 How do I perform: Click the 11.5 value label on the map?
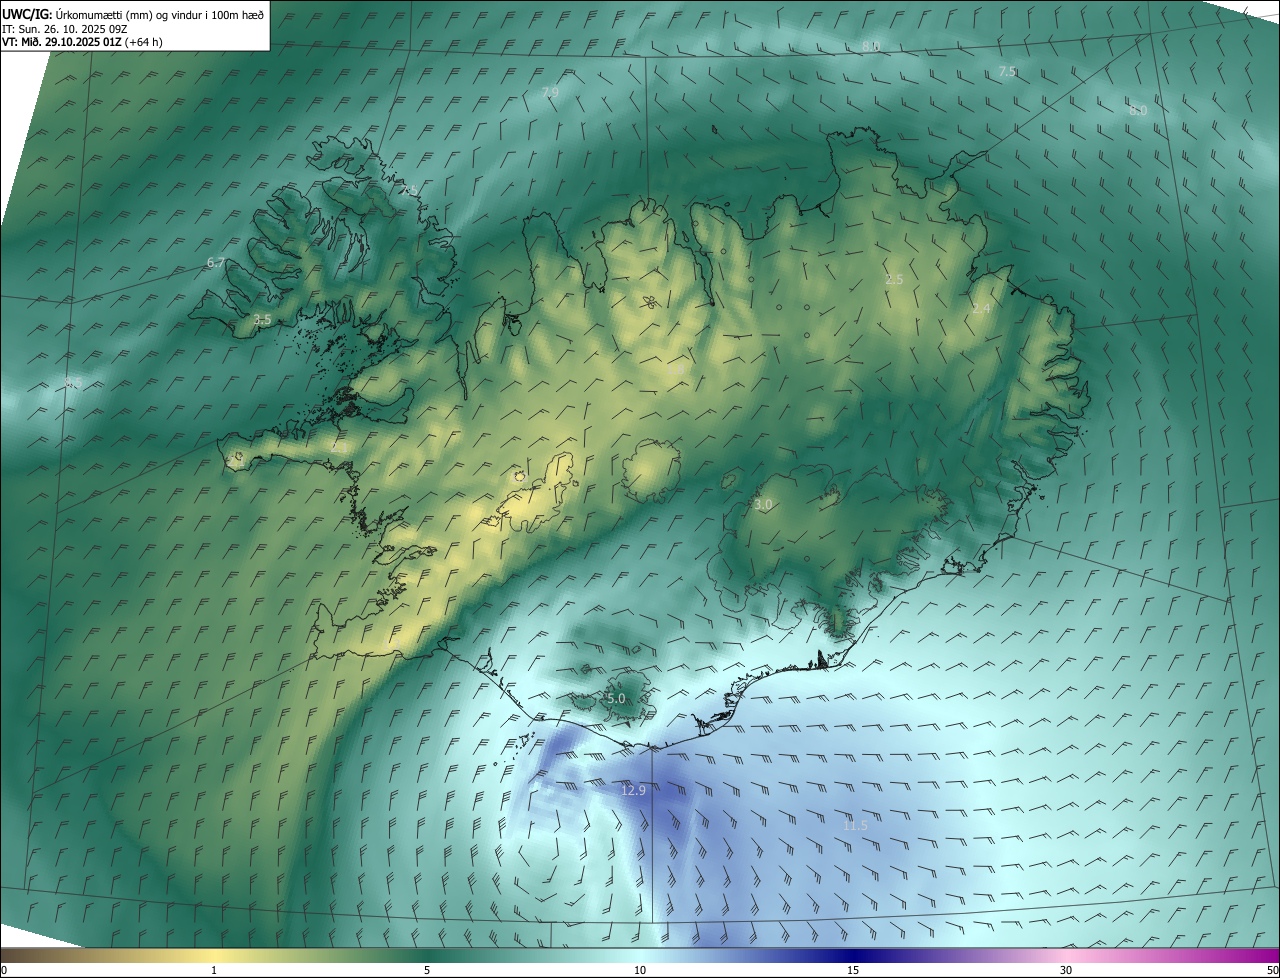point(855,825)
